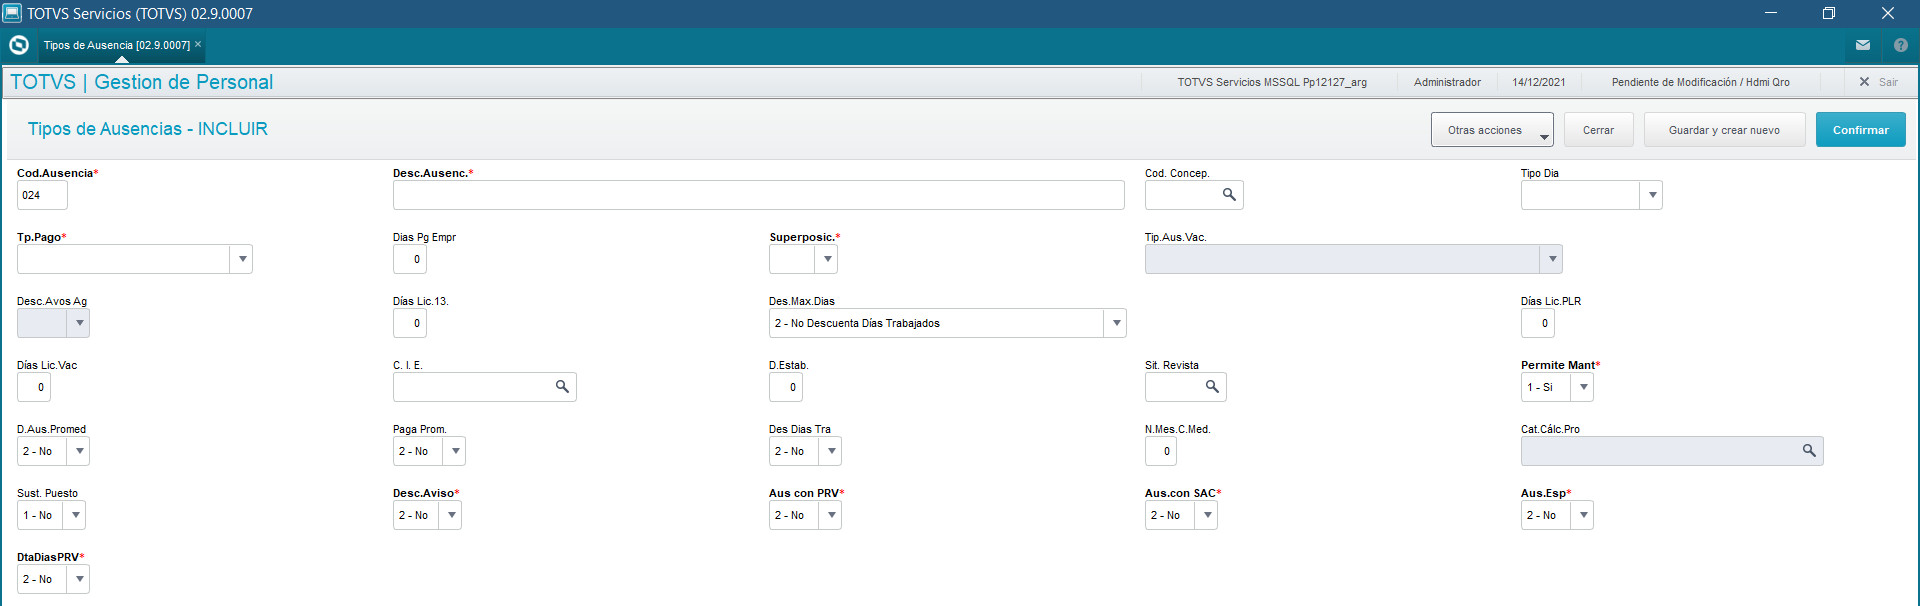
Task: Expand the D.Aus.Promed dropdown
Action: tap(79, 451)
